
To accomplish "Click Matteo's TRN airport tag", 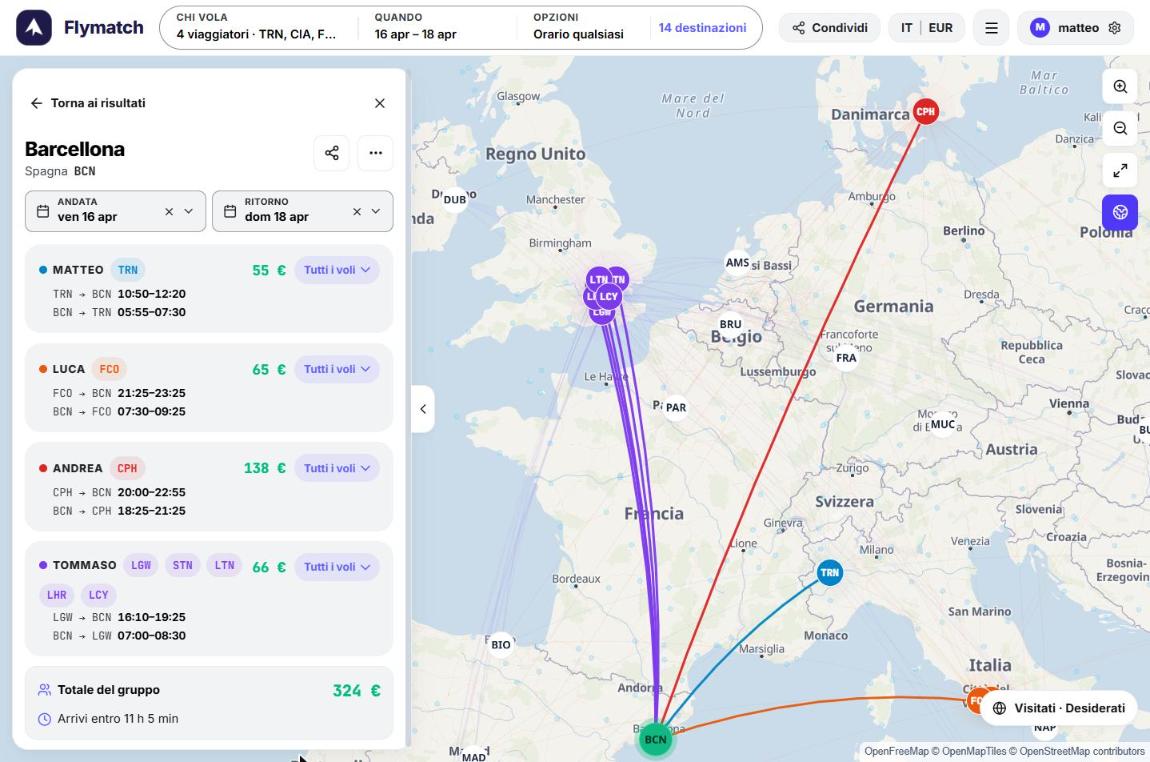I will tap(128, 270).
